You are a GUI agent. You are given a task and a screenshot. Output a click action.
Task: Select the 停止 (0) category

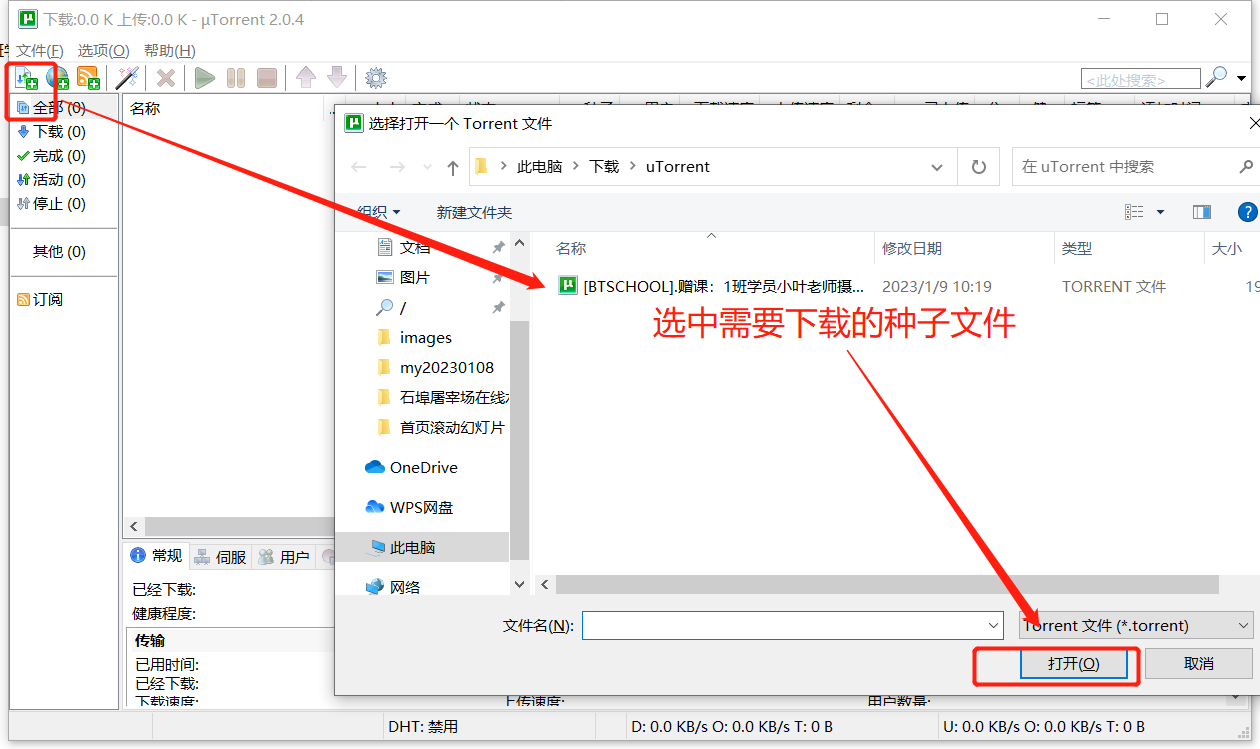coord(64,203)
